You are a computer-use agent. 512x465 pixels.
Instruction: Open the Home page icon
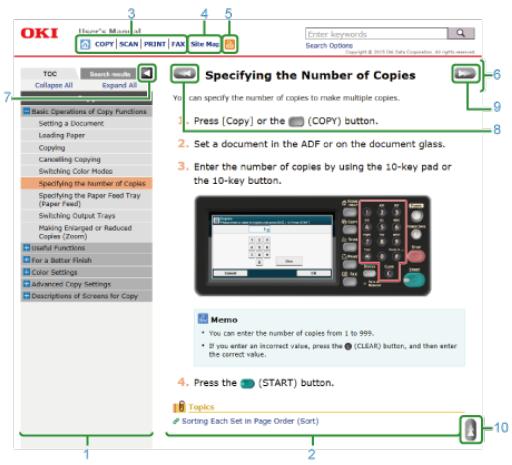pyautogui.click(x=85, y=44)
